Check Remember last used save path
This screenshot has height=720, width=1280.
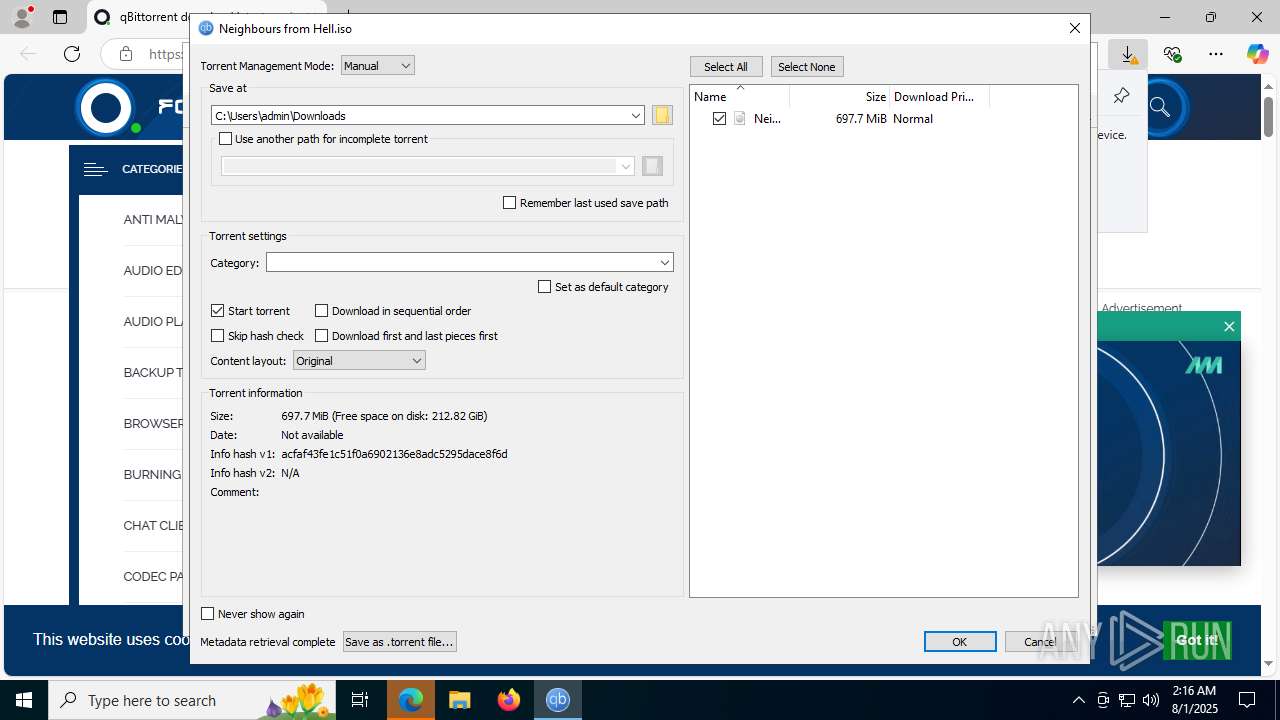509,202
